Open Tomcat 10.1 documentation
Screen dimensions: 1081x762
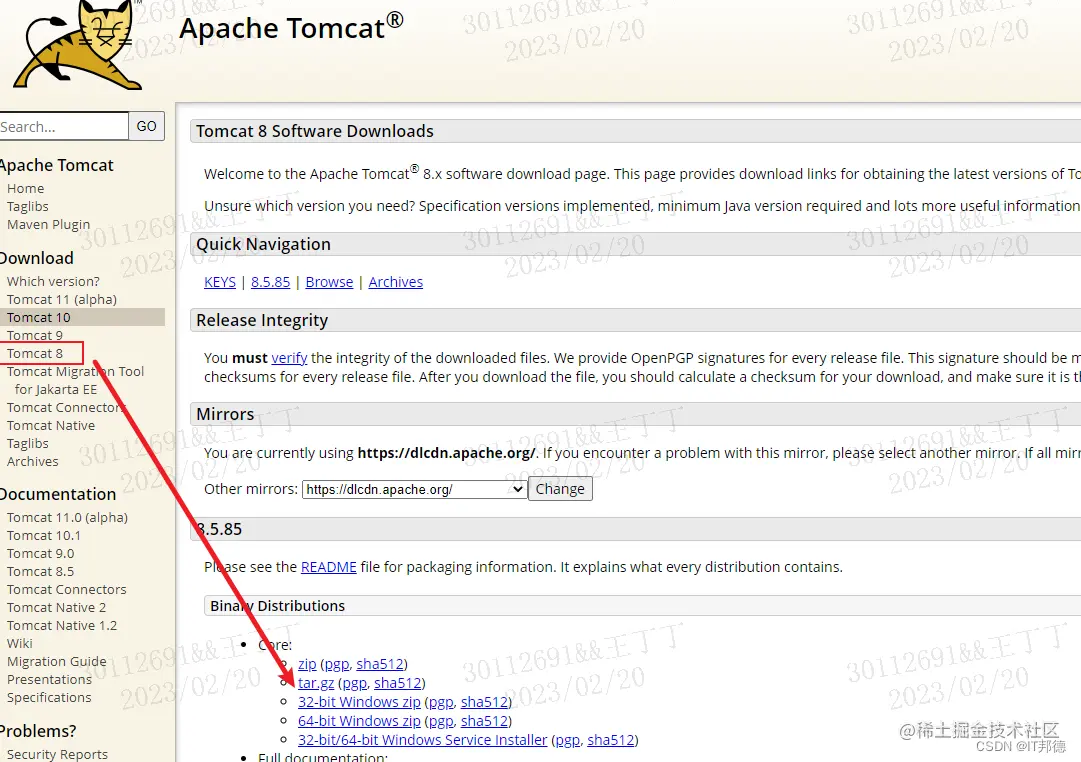(x=43, y=535)
